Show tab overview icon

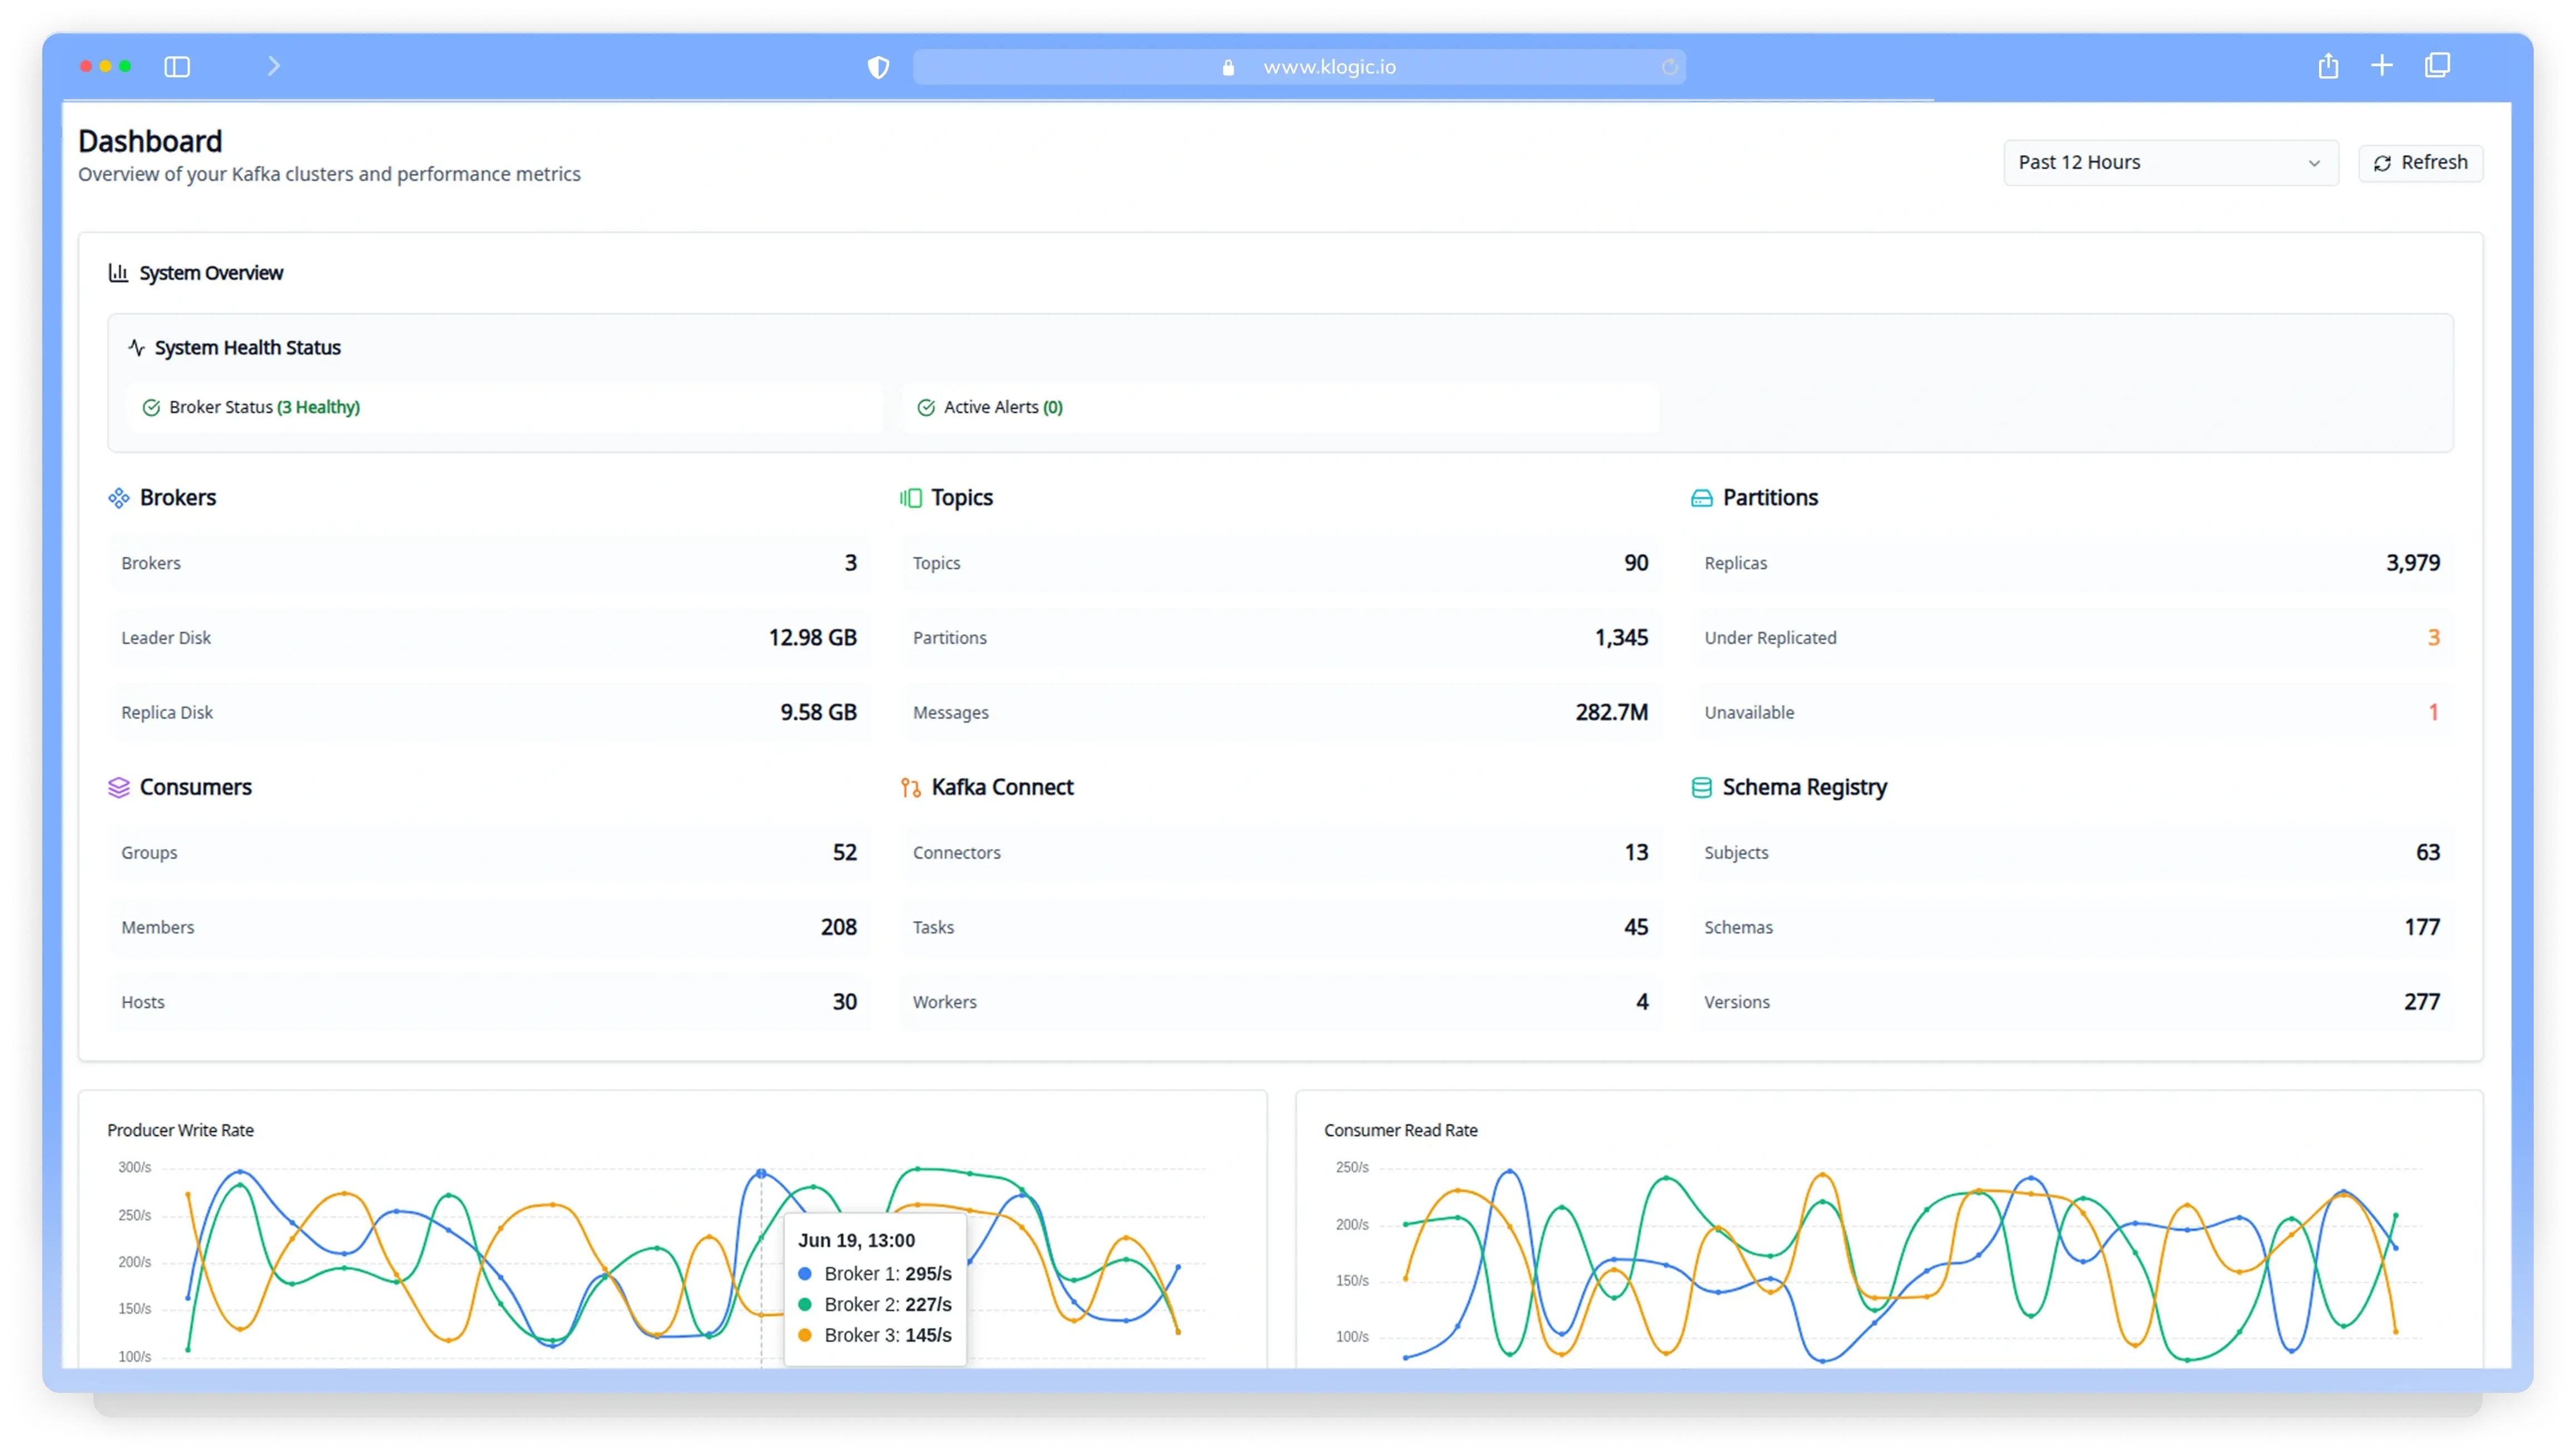2437,66
